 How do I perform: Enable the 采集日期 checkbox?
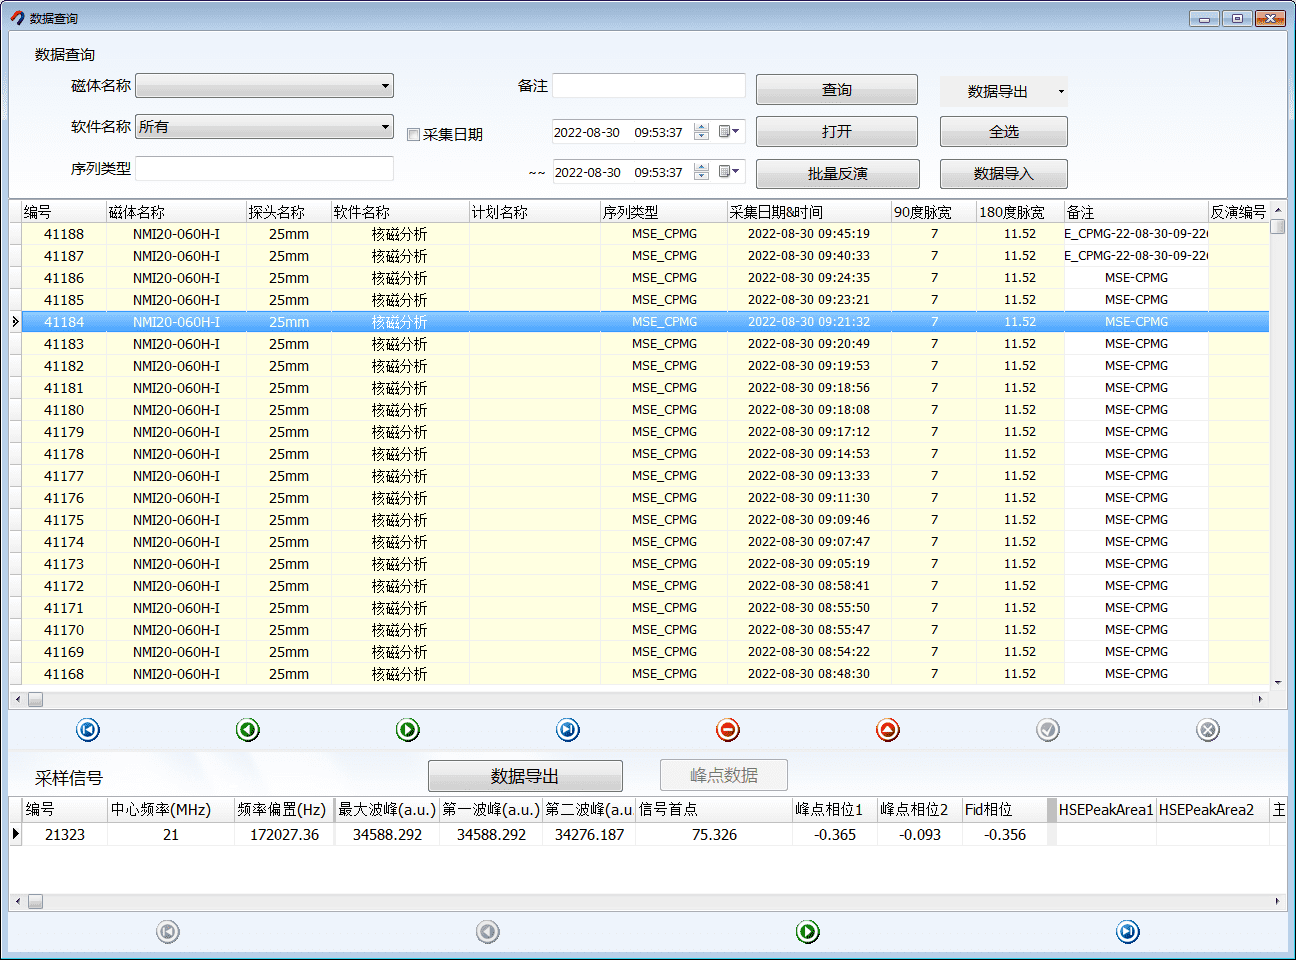[413, 135]
